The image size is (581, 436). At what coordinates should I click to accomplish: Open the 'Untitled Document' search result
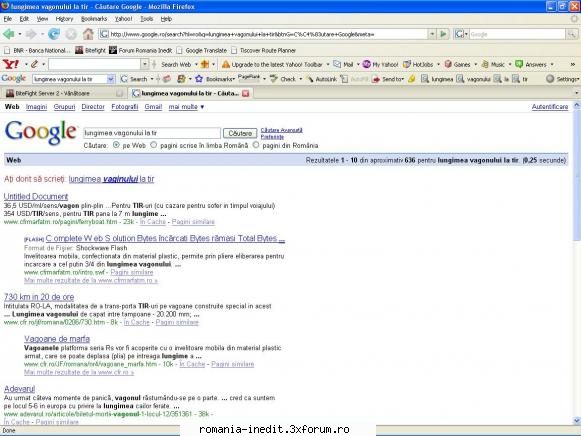(x=36, y=197)
